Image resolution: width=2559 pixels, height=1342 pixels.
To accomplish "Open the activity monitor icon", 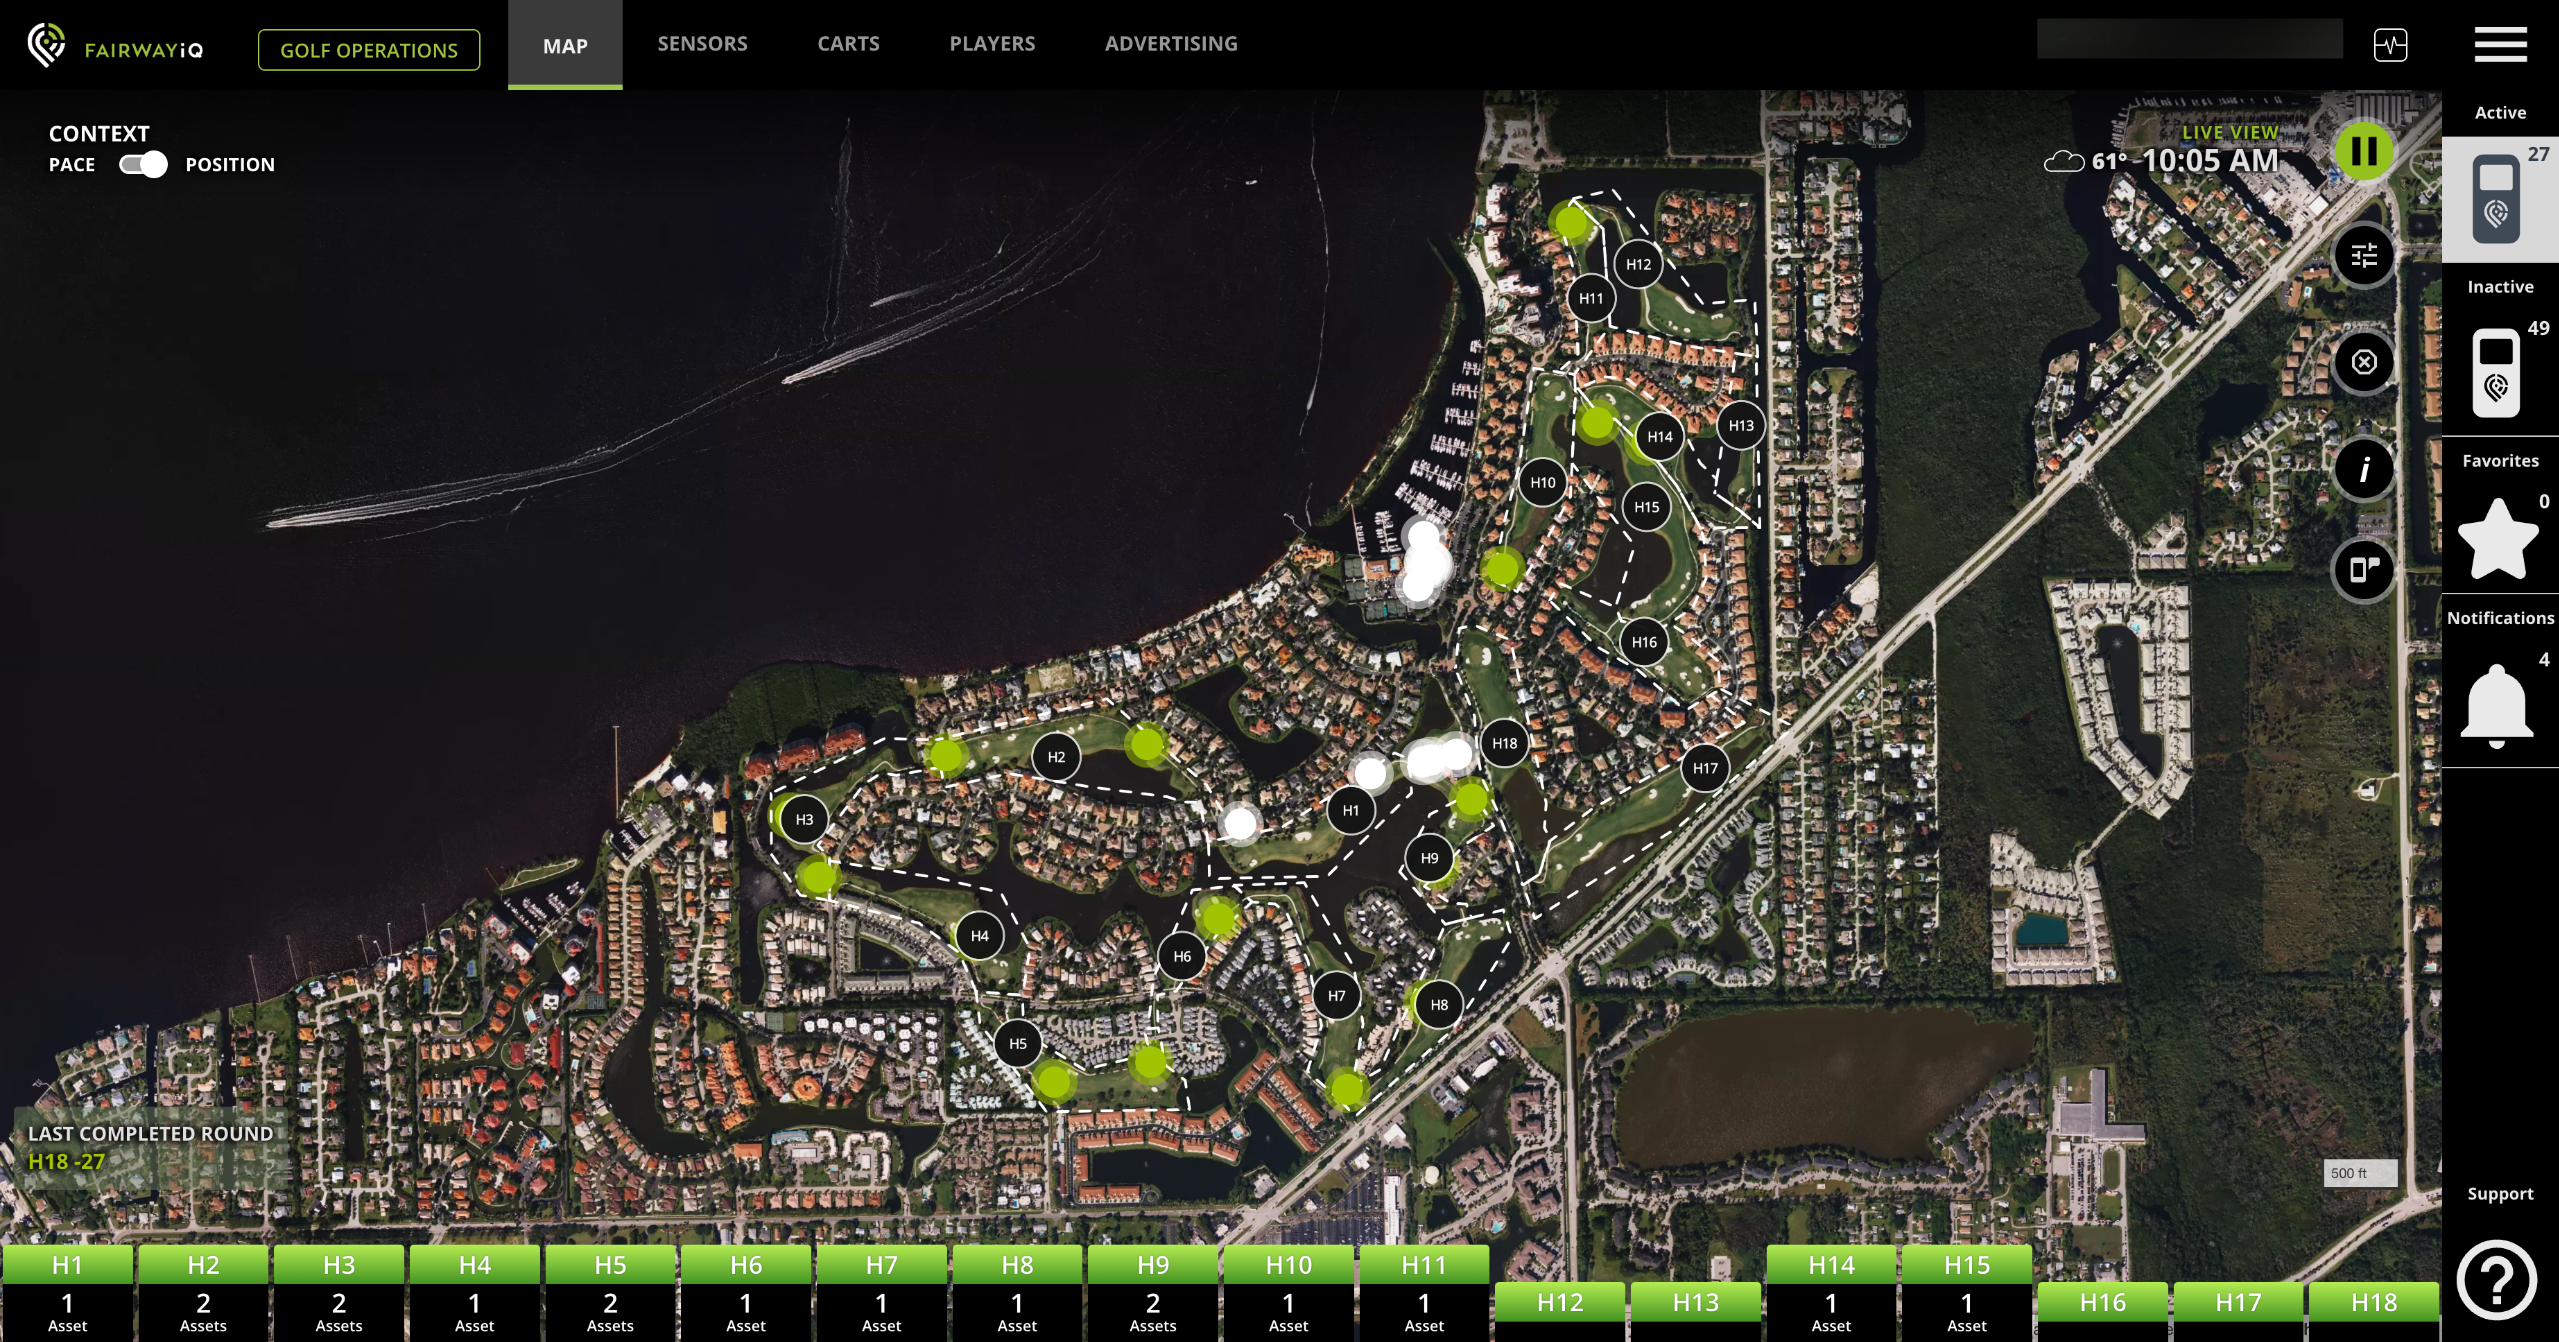I will click(x=2390, y=45).
